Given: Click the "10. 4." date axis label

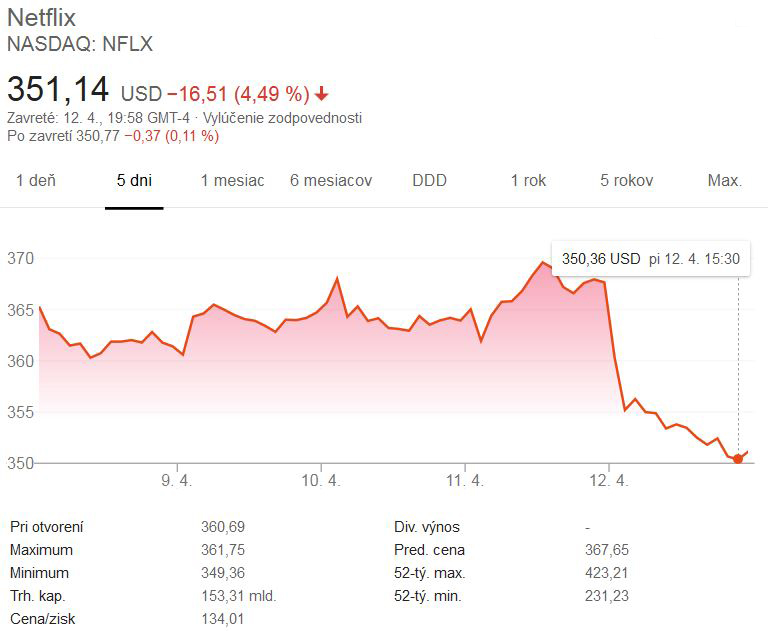Looking at the screenshot, I should [321, 481].
